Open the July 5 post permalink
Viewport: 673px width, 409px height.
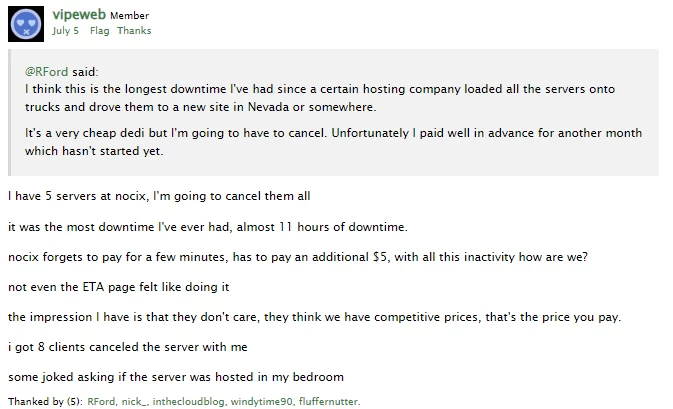[x=66, y=31]
